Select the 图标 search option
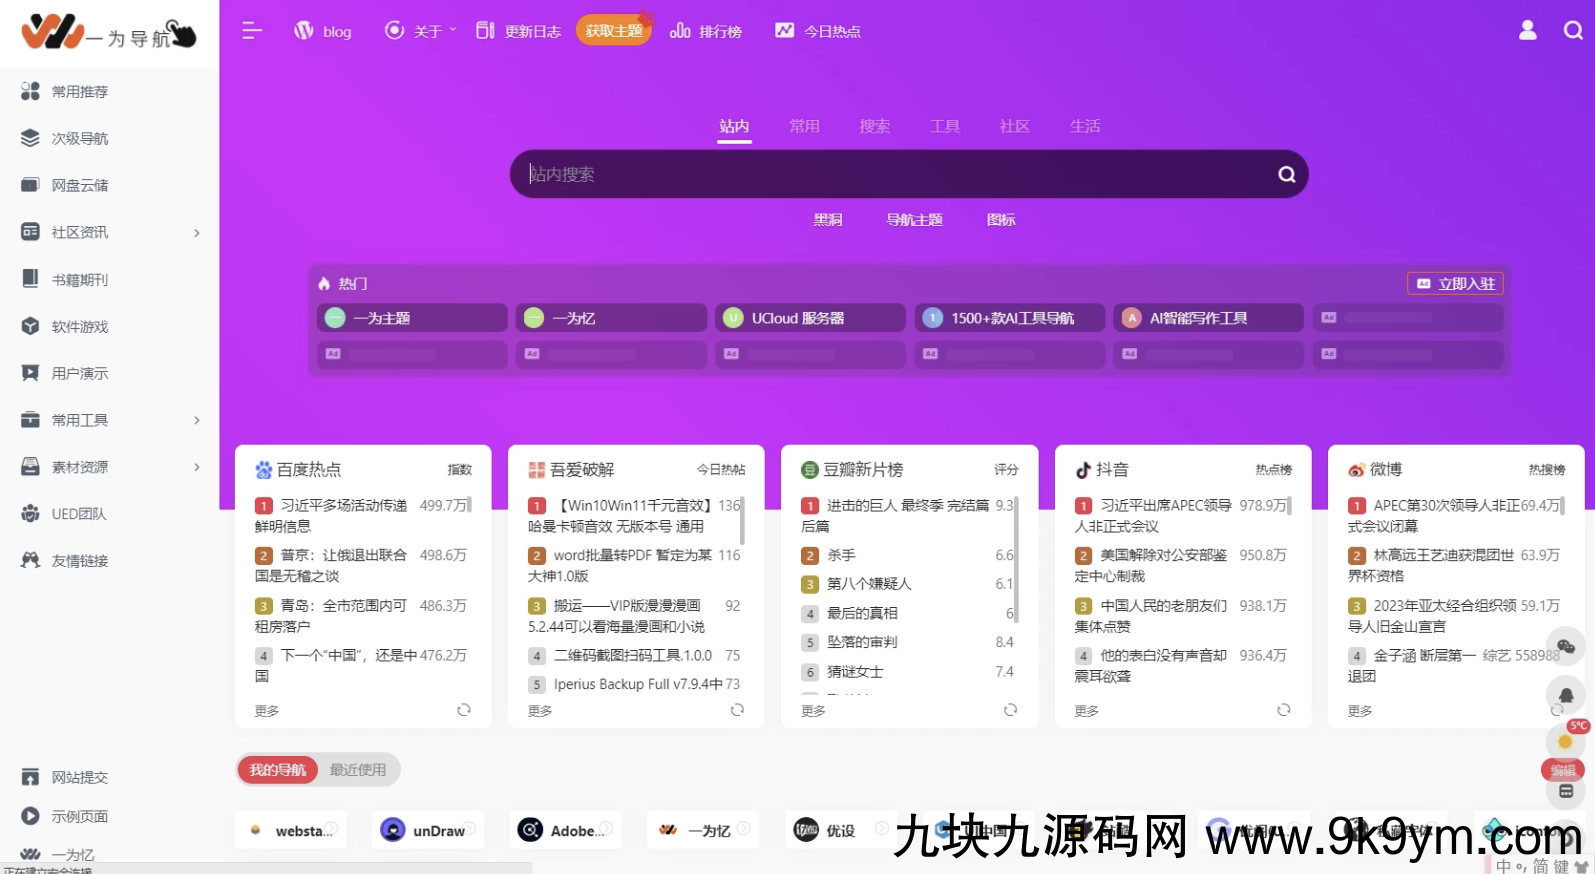Viewport: 1595px width, 874px height. (x=1001, y=220)
